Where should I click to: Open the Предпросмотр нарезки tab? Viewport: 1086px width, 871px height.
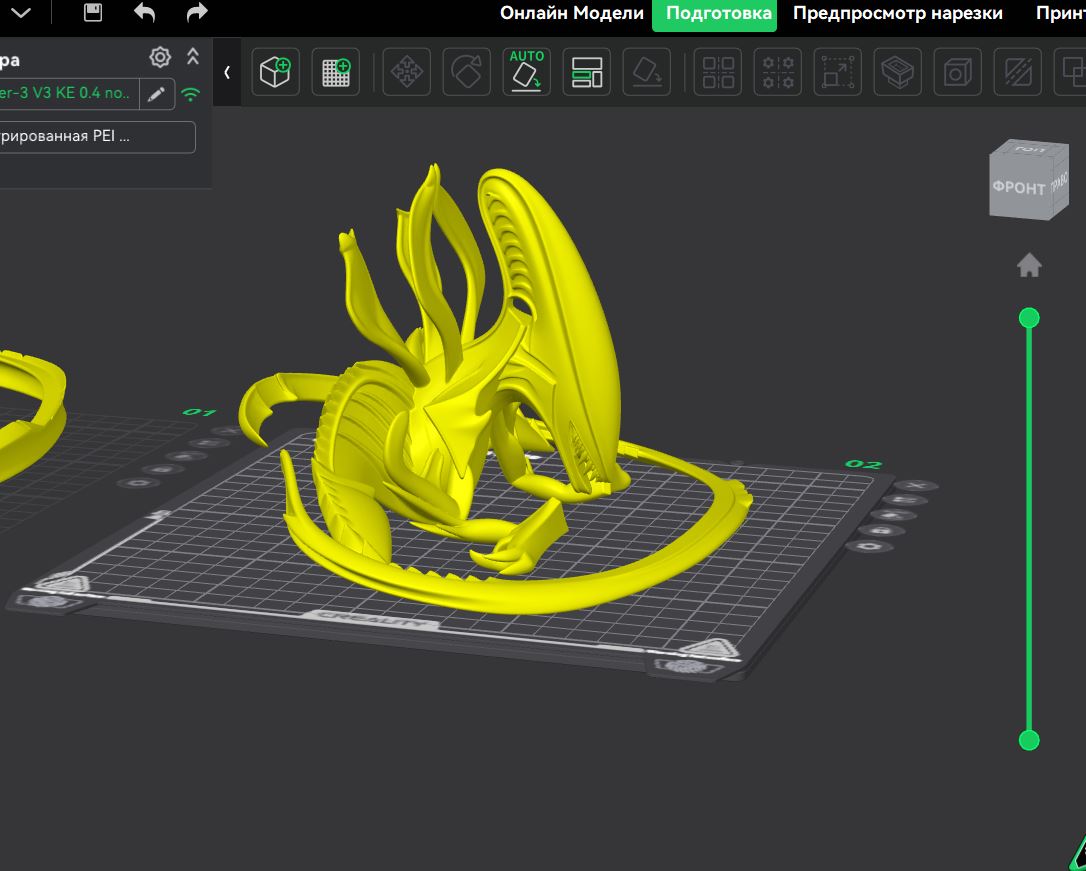[x=898, y=13]
